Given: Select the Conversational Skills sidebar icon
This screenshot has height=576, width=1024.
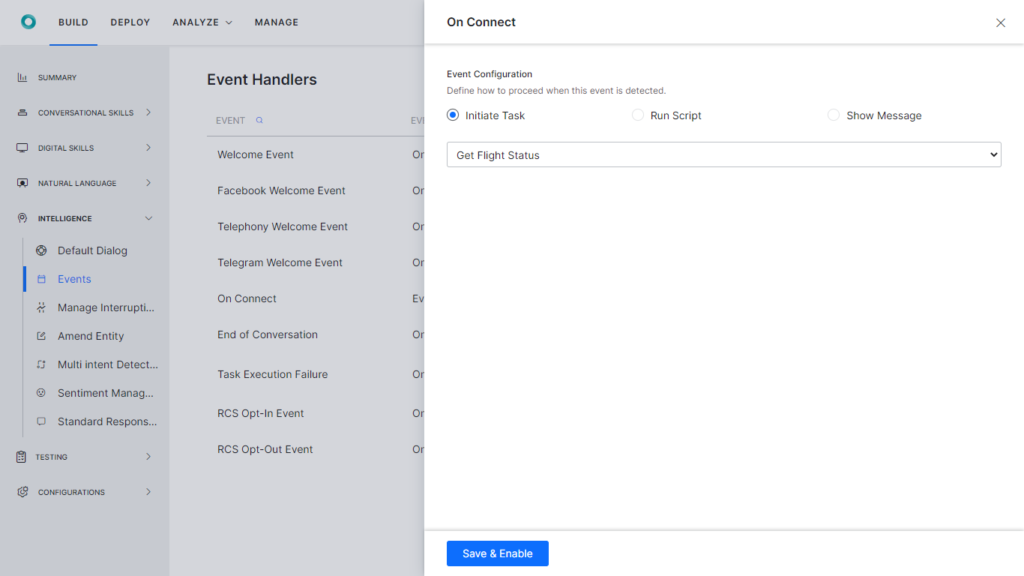Looking at the screenshot, I should [22, 112].
